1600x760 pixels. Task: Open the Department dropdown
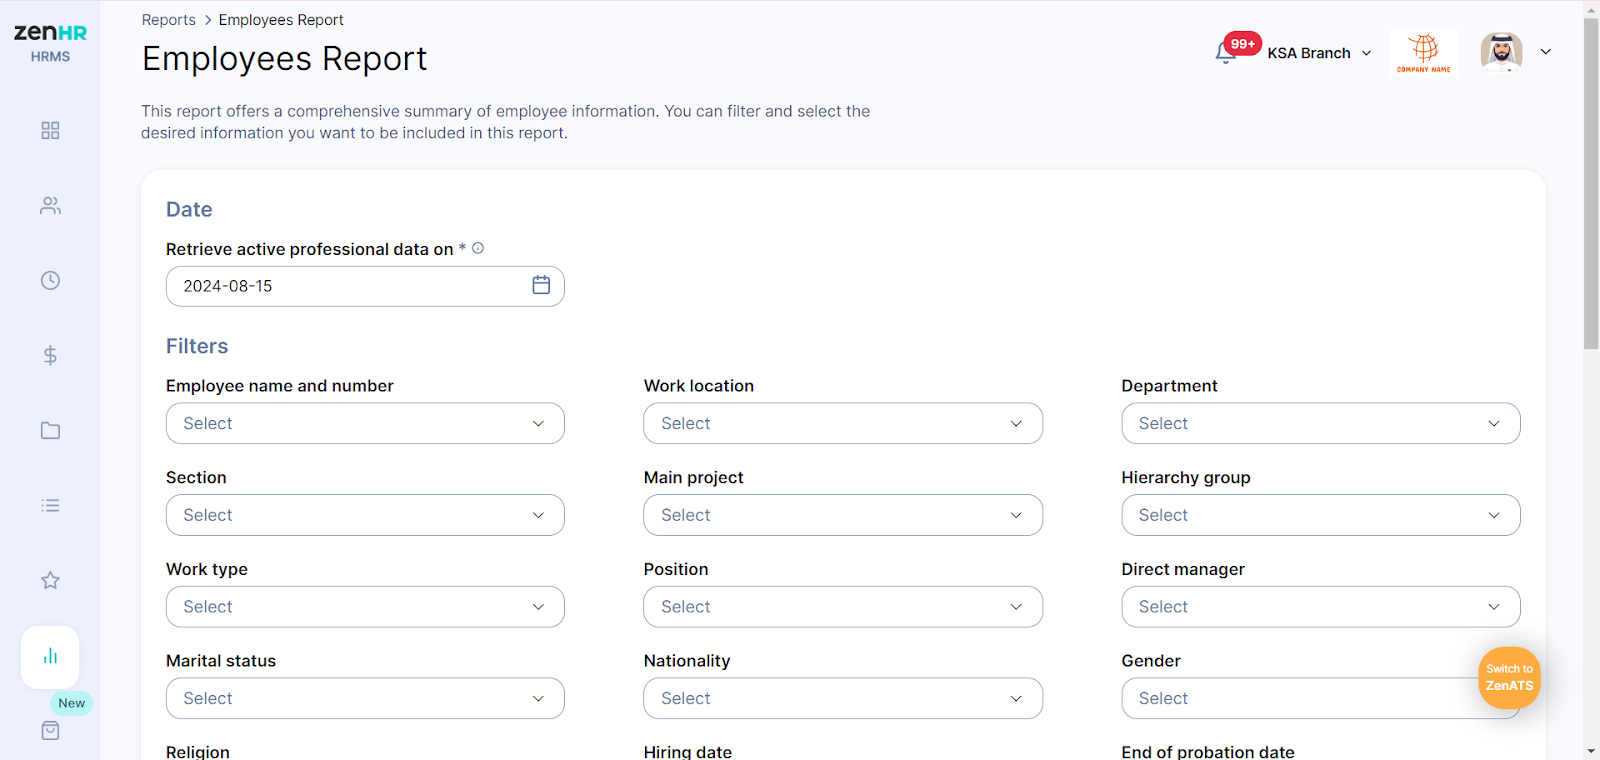(x=1321, y=423)
